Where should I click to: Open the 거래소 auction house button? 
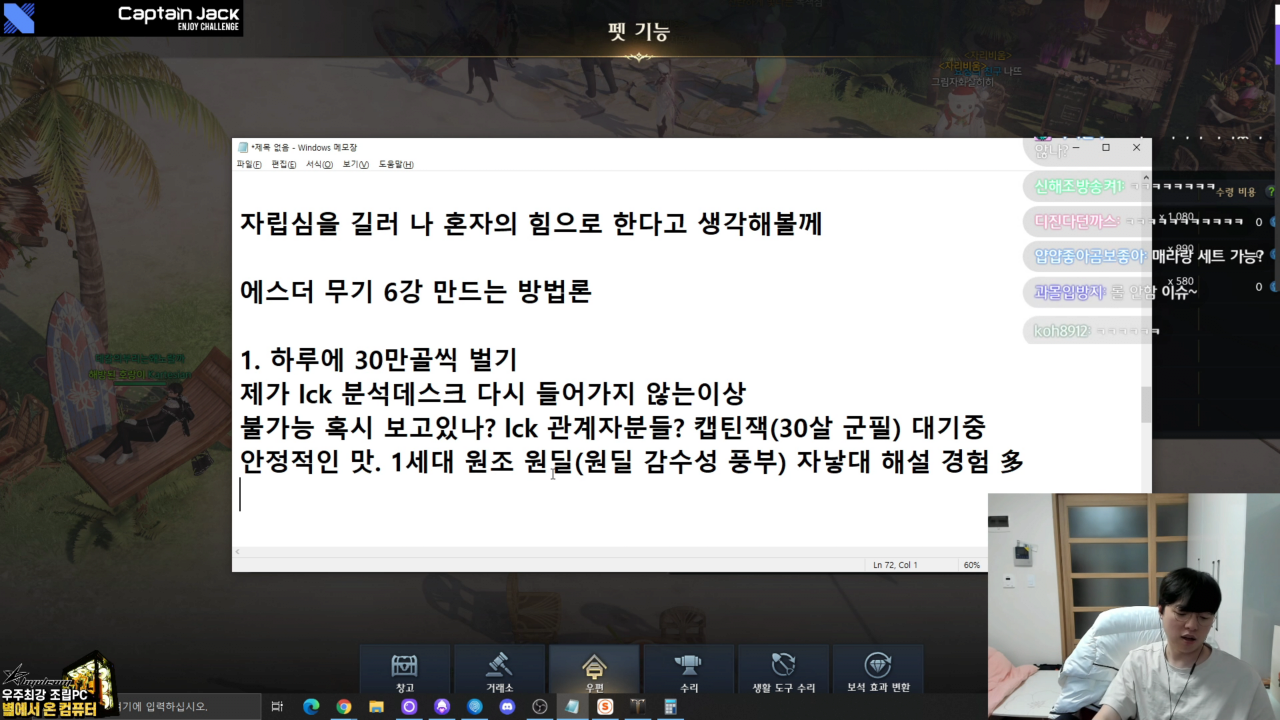click(x=499, y=670)
